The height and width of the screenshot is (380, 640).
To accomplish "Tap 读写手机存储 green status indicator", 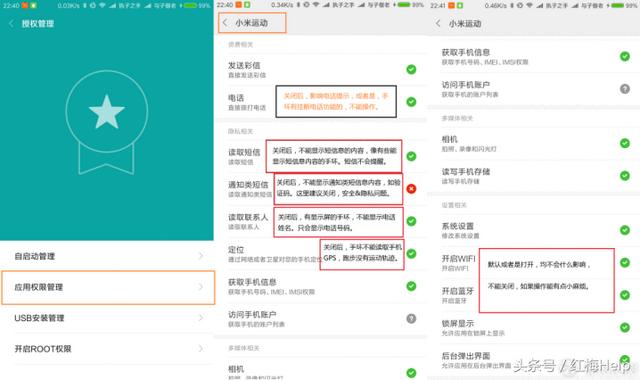I will [625, 176].
